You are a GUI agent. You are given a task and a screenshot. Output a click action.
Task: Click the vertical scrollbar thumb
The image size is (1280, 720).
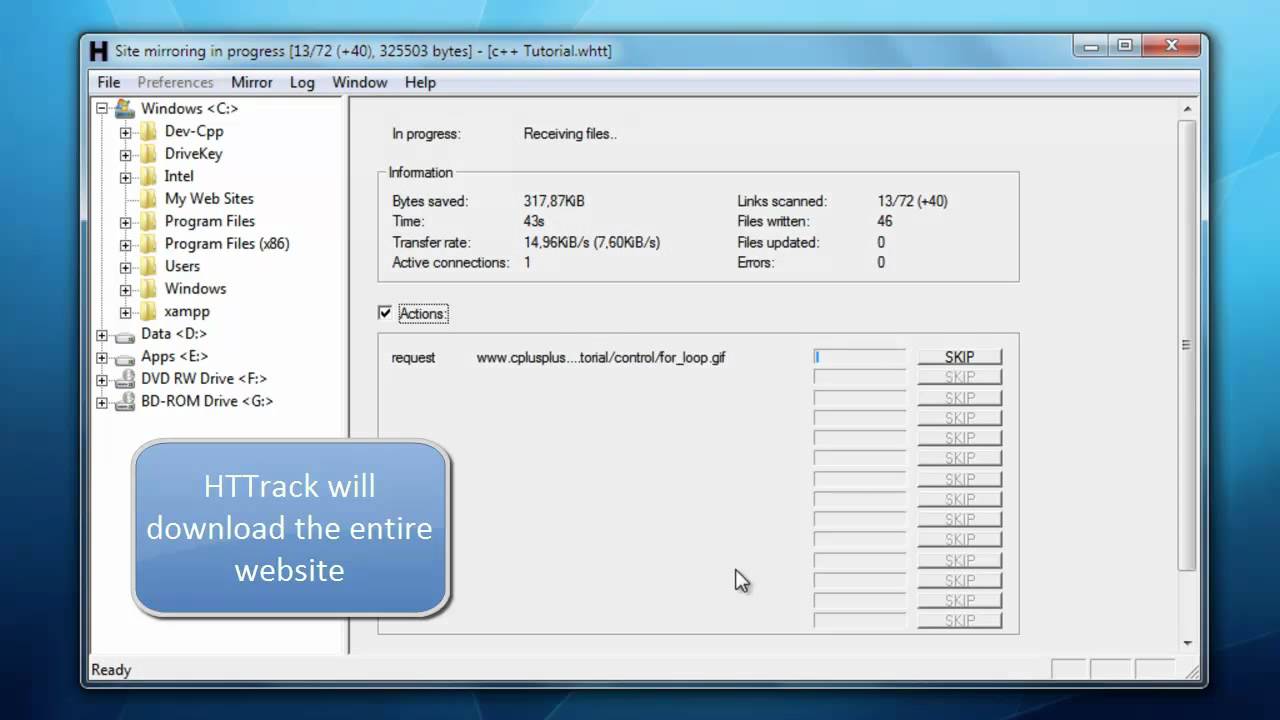tap(1186, 345)
